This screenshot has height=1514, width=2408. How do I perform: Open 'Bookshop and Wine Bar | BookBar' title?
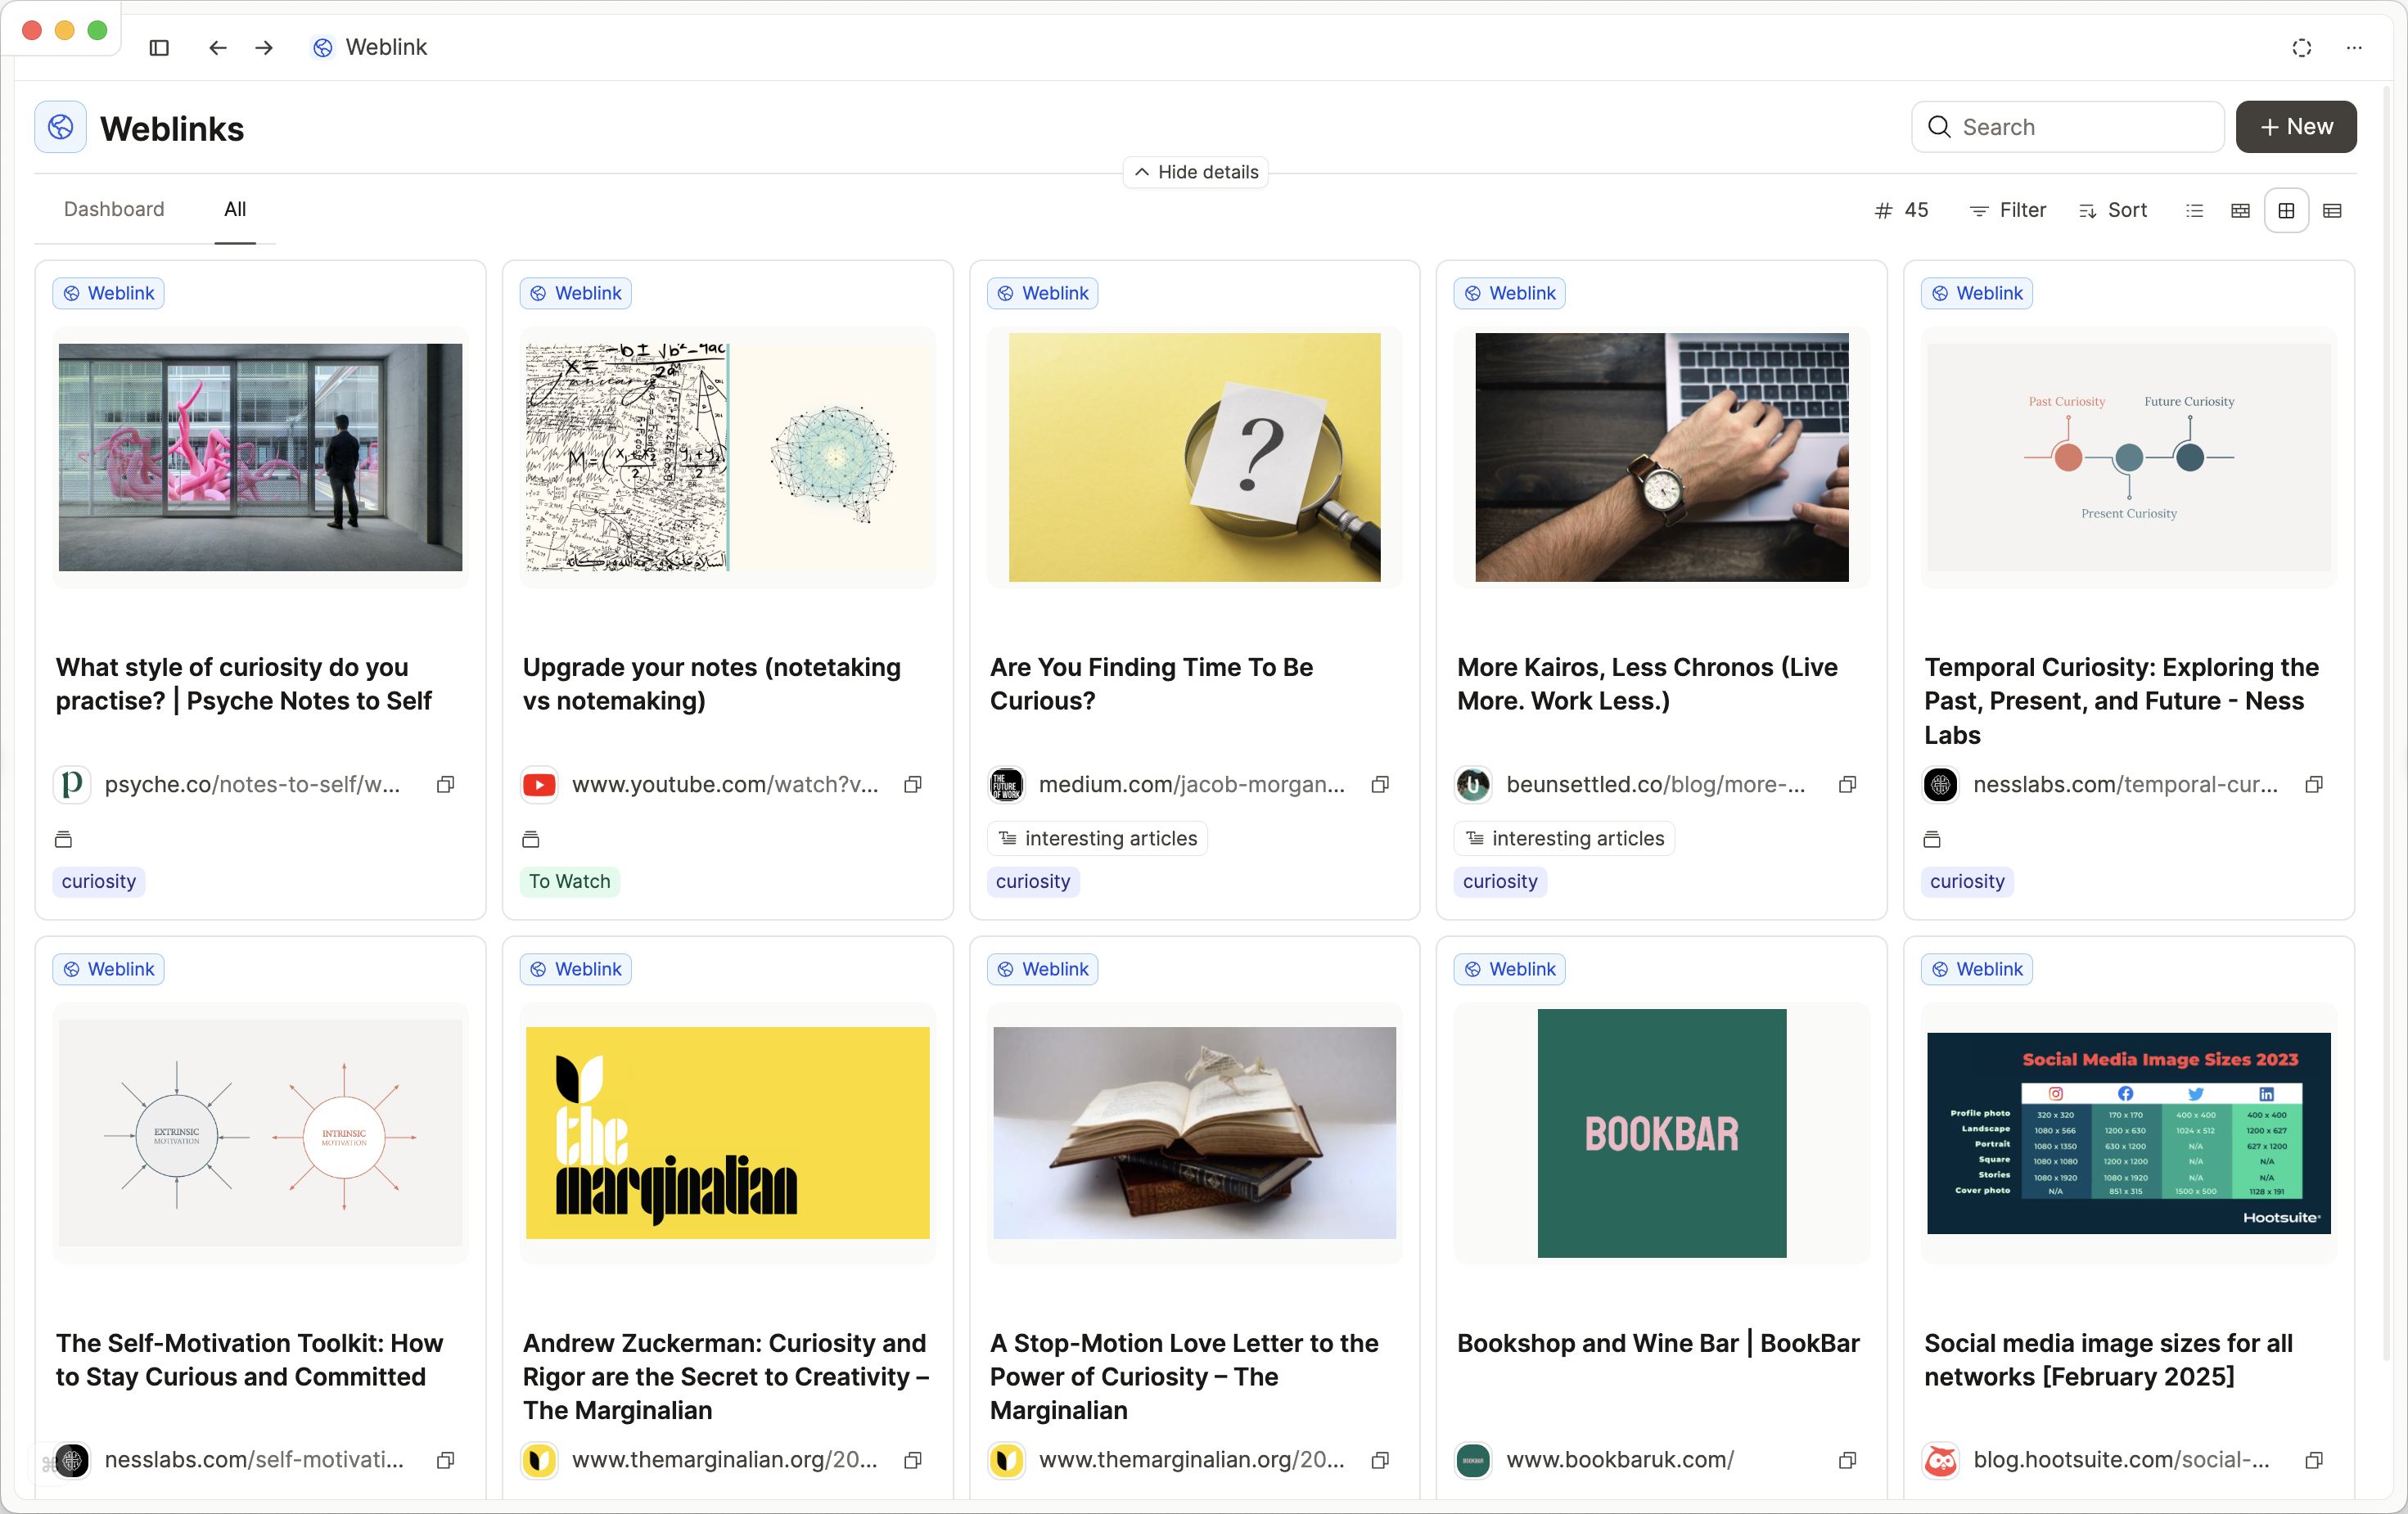(x=1658, y=1343)
